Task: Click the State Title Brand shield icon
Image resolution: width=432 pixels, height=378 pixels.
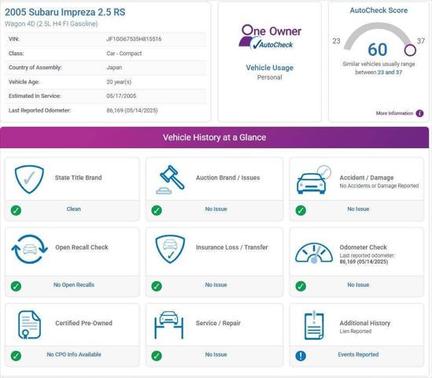Action: pos(29,179)
